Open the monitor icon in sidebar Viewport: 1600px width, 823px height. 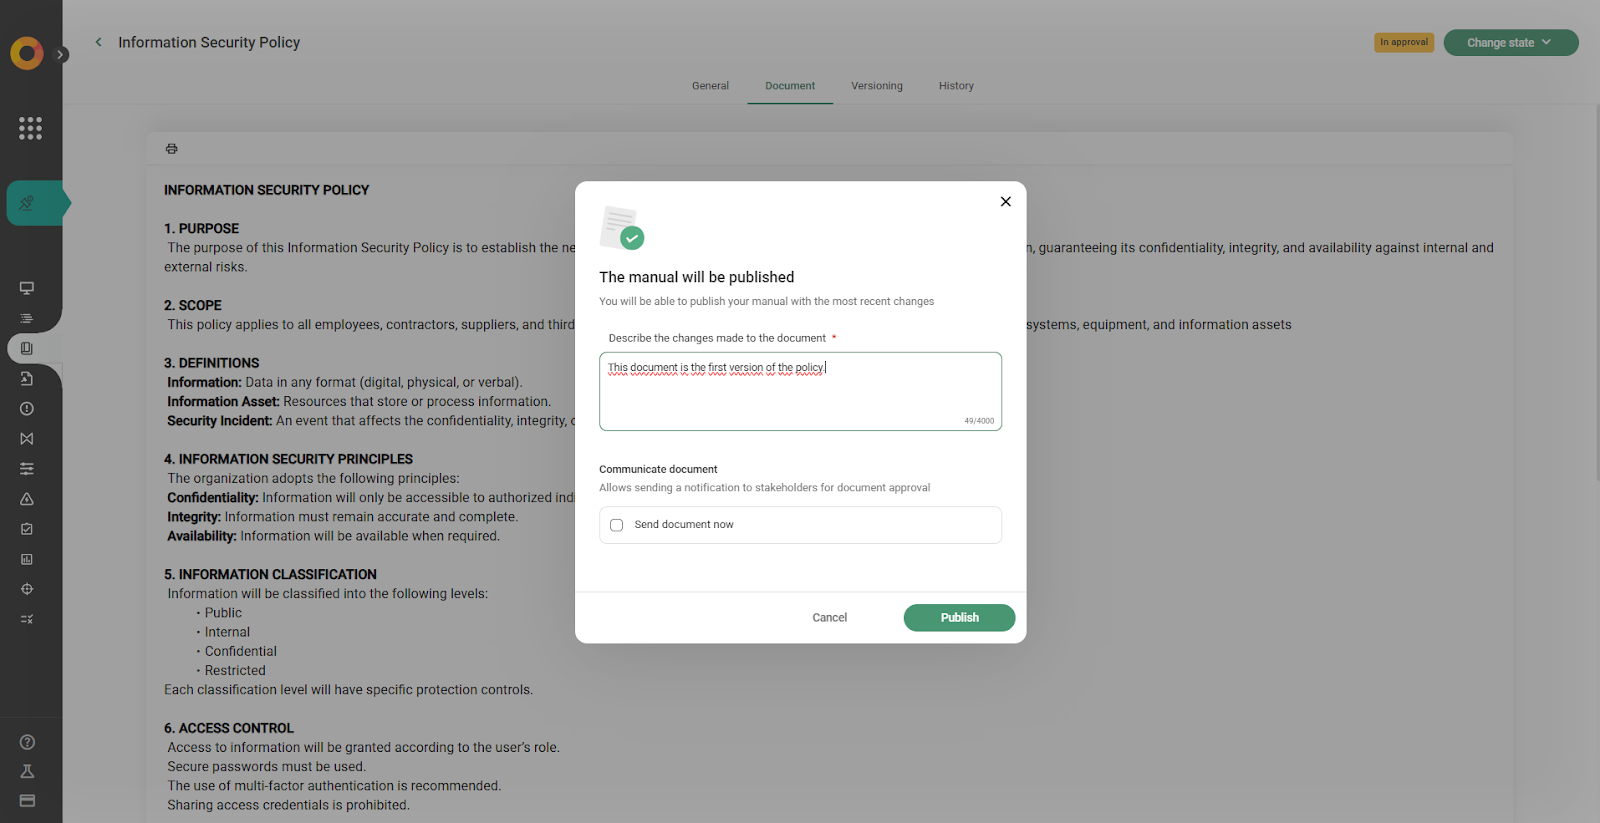tap(27, 288)
